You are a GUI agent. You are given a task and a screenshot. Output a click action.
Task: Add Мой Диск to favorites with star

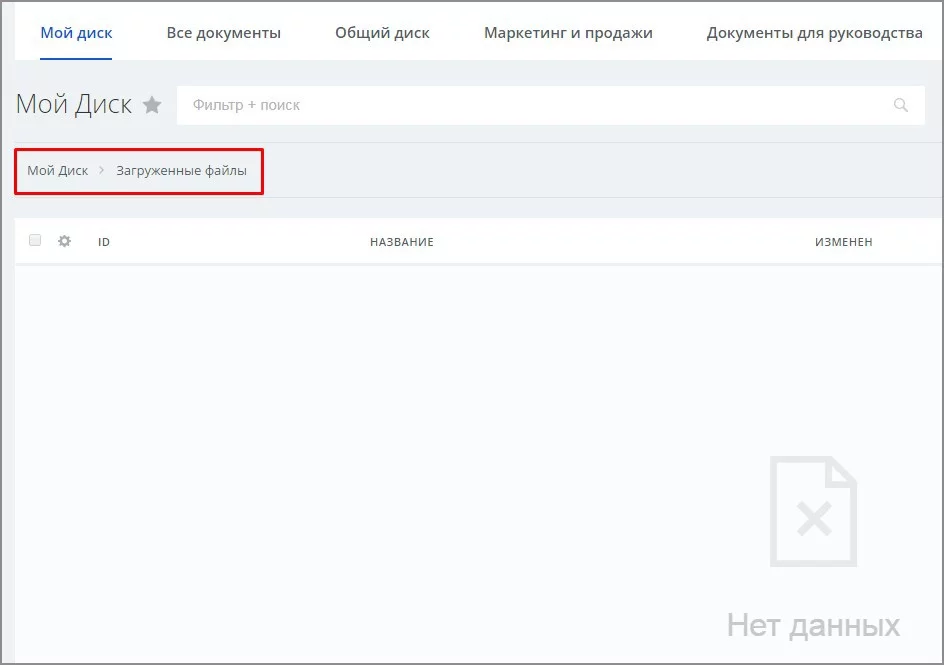pyautogui.click(x=152, y=105)
